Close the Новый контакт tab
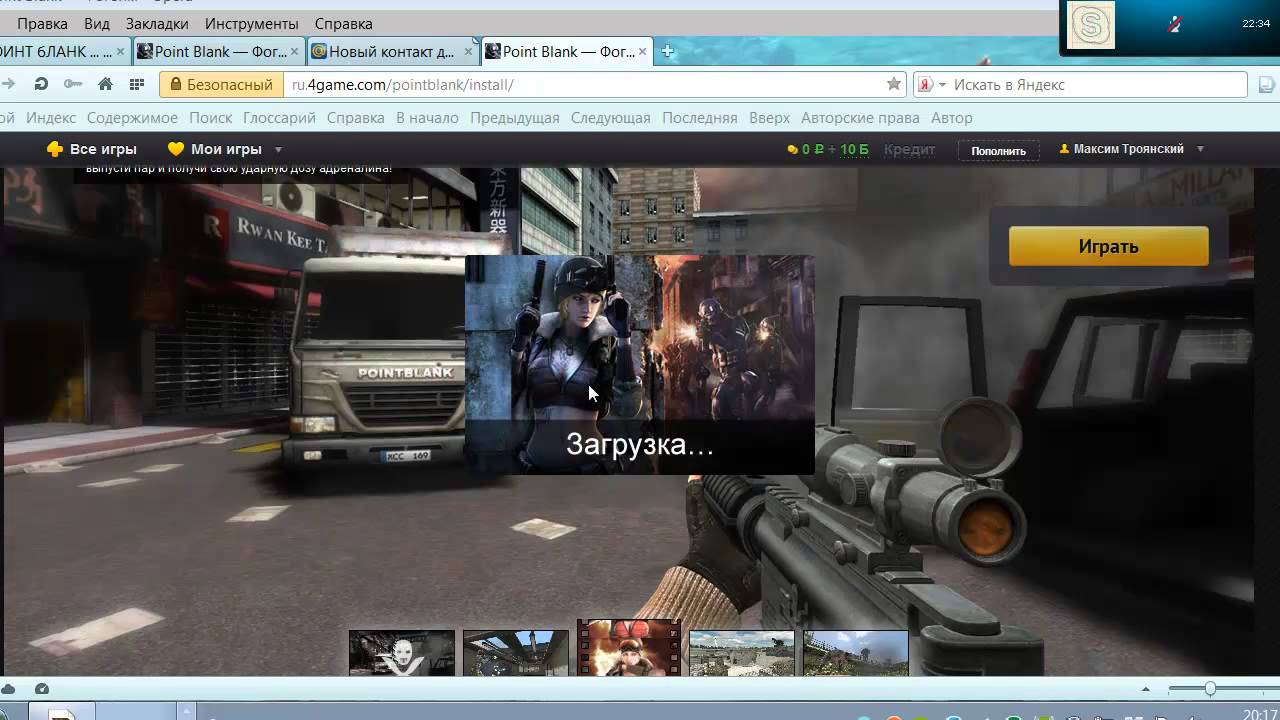 click(468, 51)
